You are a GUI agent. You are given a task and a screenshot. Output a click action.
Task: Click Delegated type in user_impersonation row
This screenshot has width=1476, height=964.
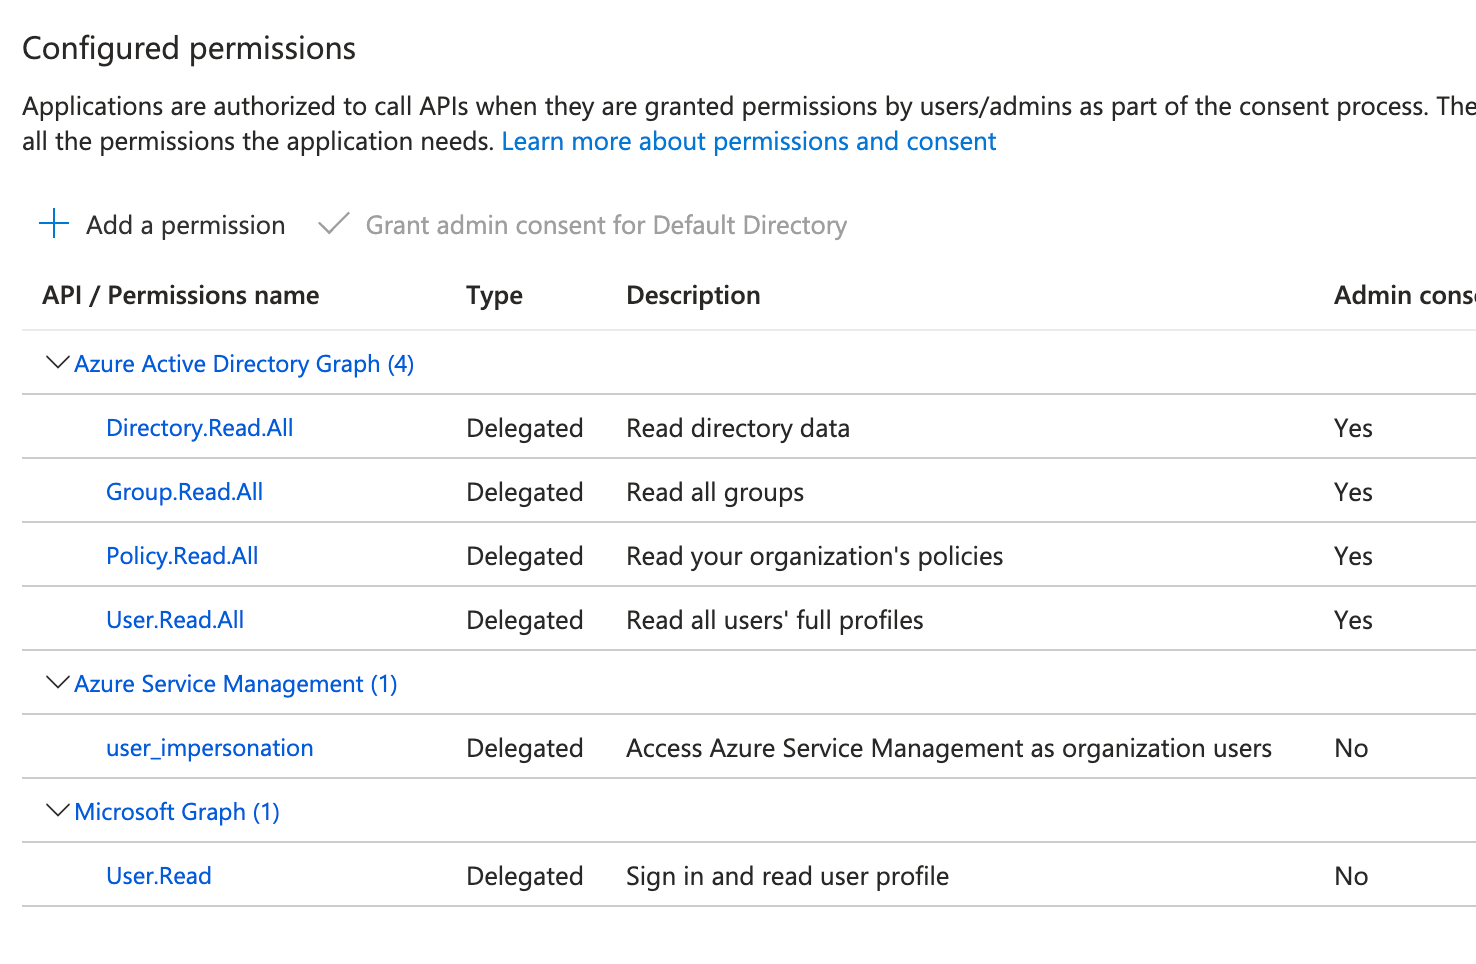pos(525,748)
